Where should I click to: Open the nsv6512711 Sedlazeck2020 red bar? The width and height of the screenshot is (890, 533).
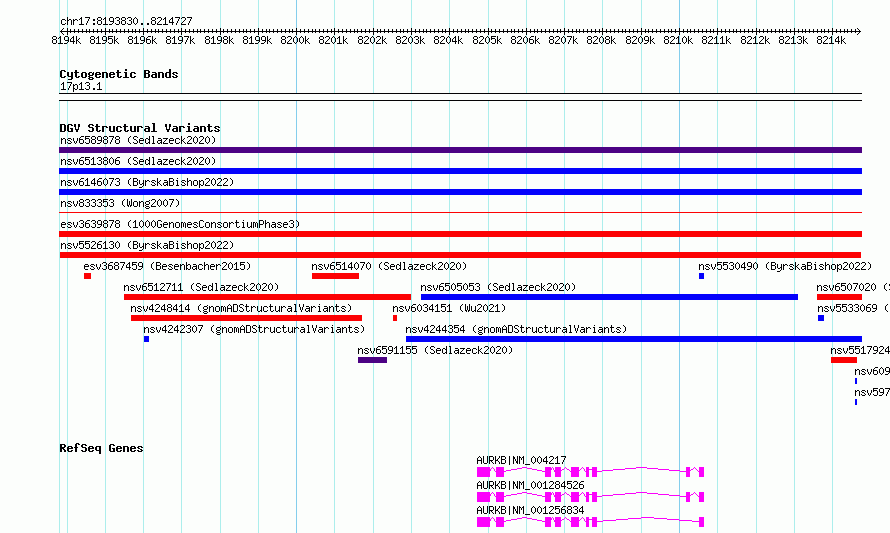(267, 297)
